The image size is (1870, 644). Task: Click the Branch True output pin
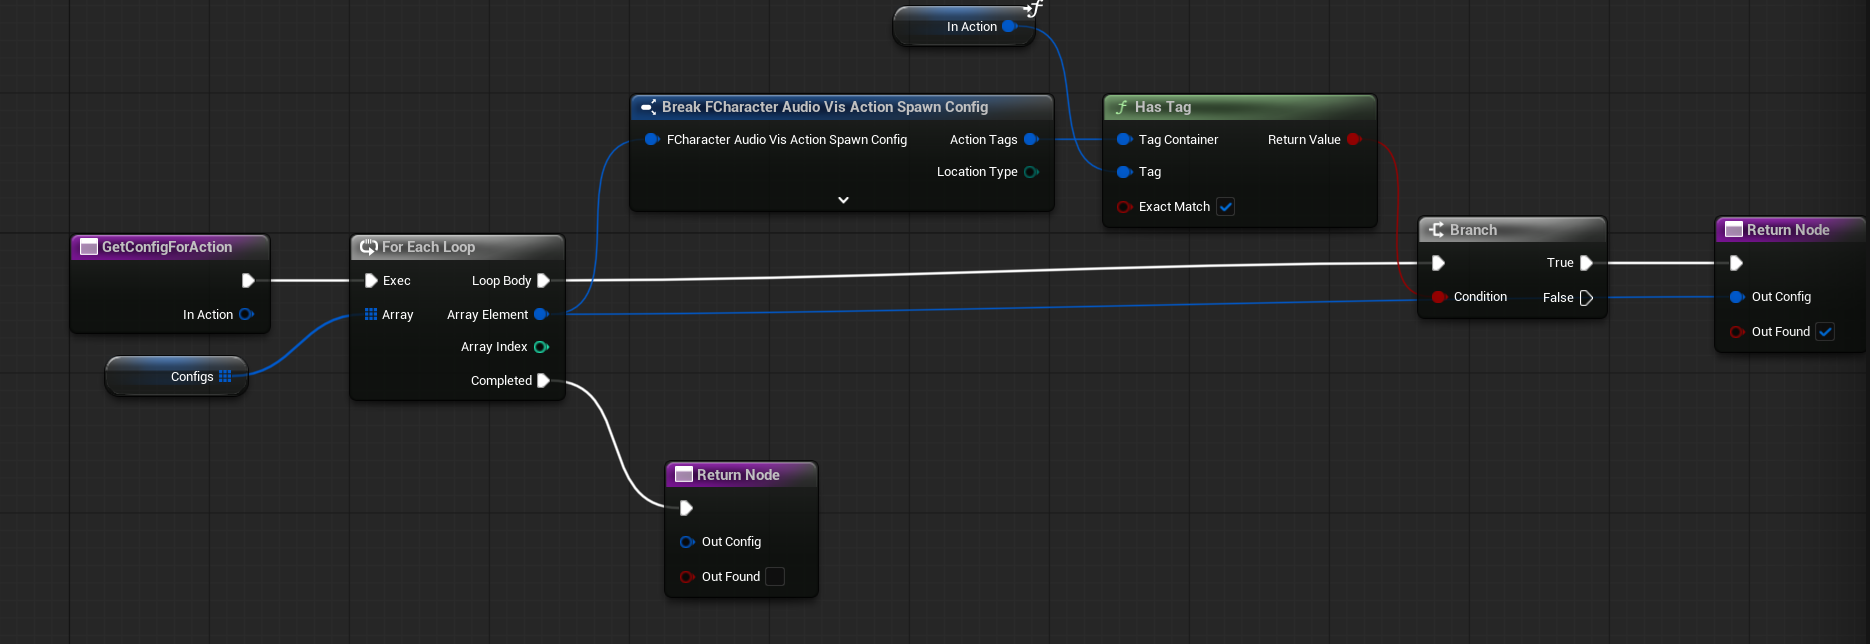tap(1586, 263)
